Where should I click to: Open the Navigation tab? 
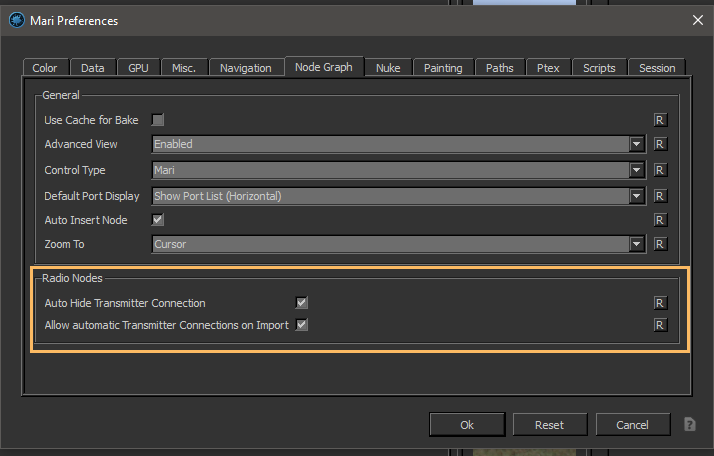(x=245, y=68)
